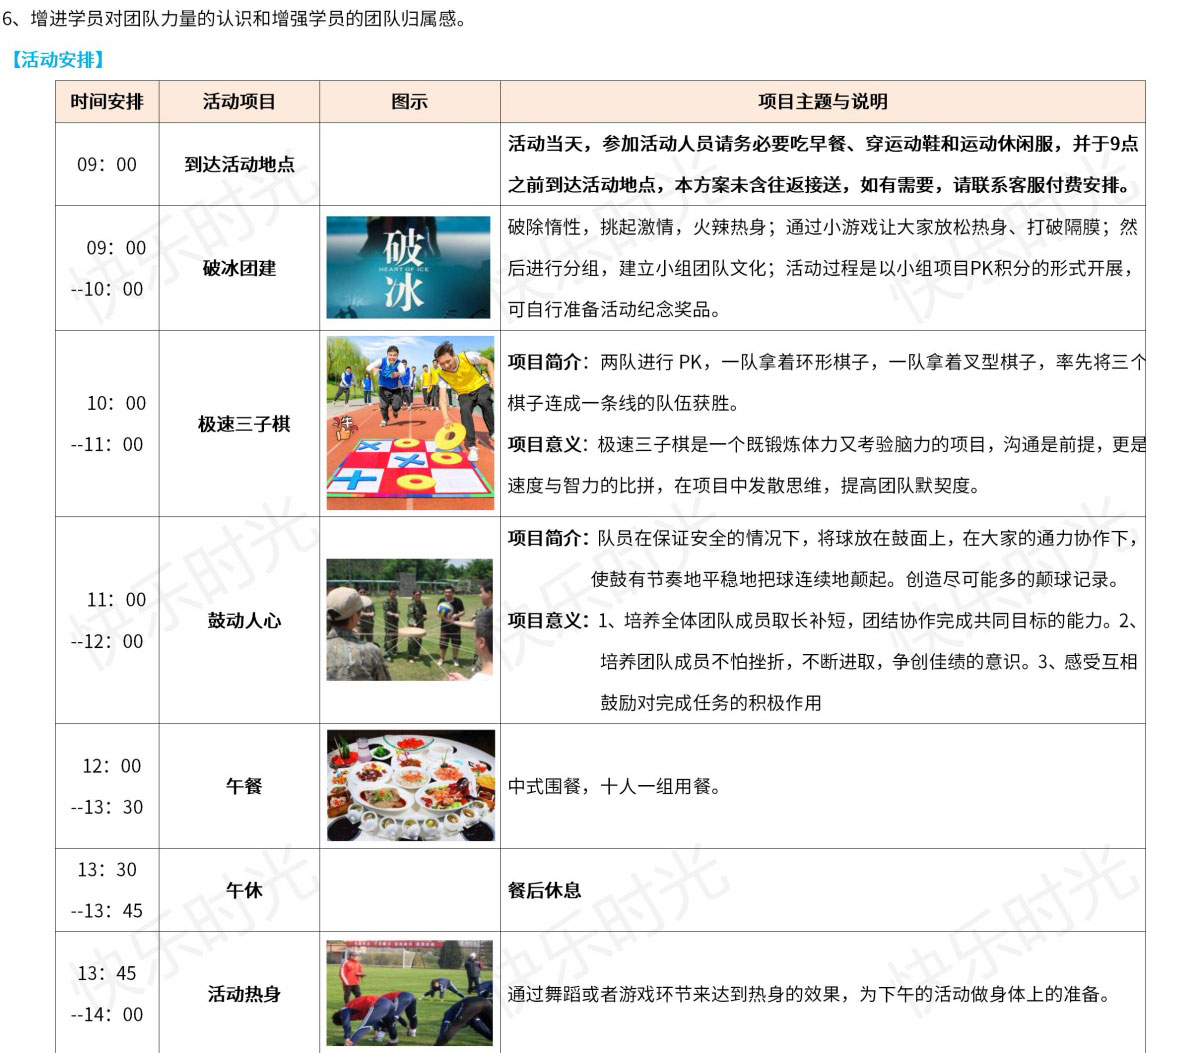Select the 午餐 activity name
The width and height of the screenshot is (1200, 1053).
pyautogui.click(x=243, y=786)
